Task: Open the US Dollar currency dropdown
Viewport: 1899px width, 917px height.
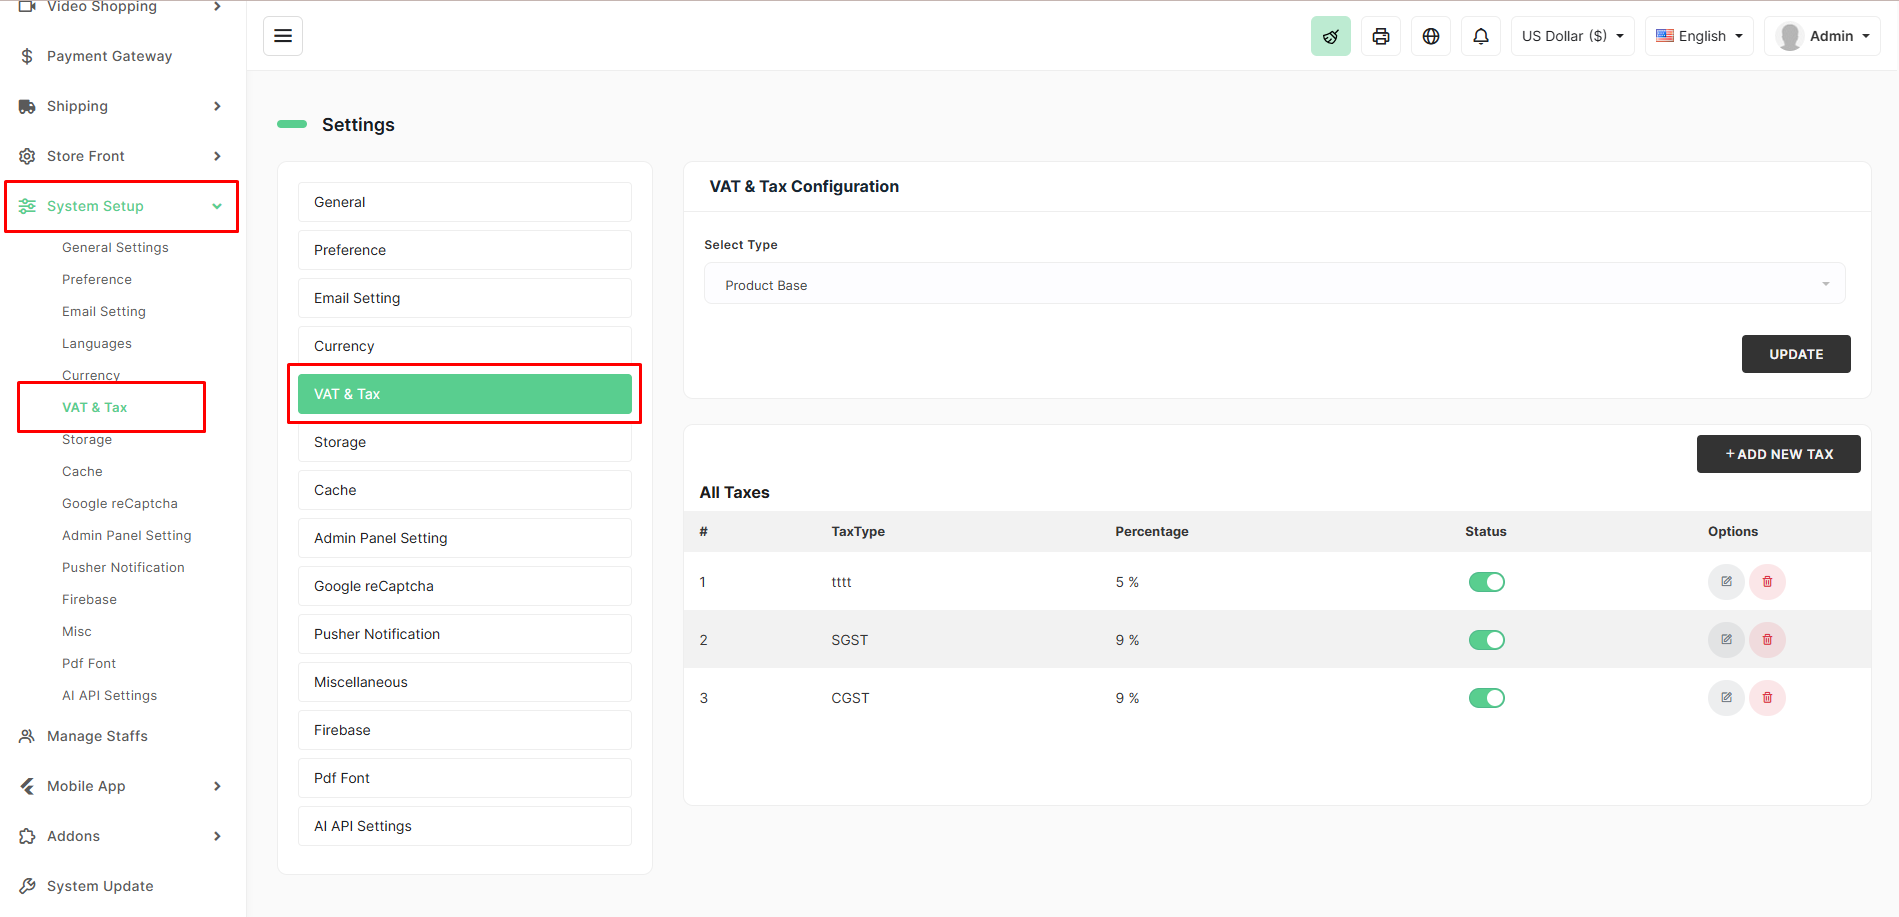Action: pos(1572,36)
